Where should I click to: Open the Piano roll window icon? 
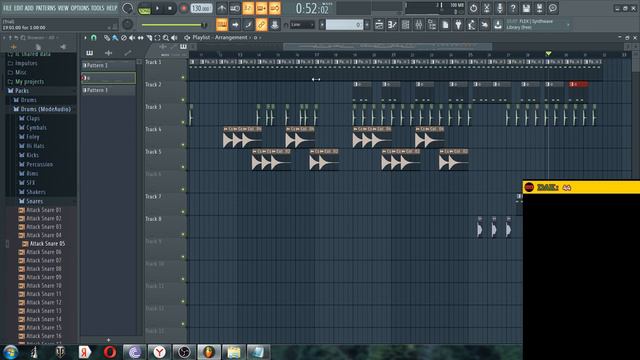click(392, 25)
